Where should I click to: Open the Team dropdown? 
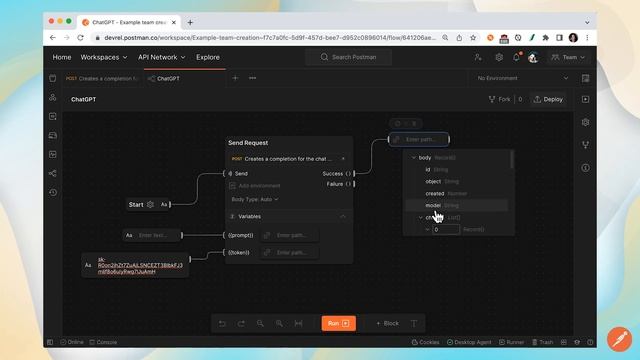pos(568,57)
